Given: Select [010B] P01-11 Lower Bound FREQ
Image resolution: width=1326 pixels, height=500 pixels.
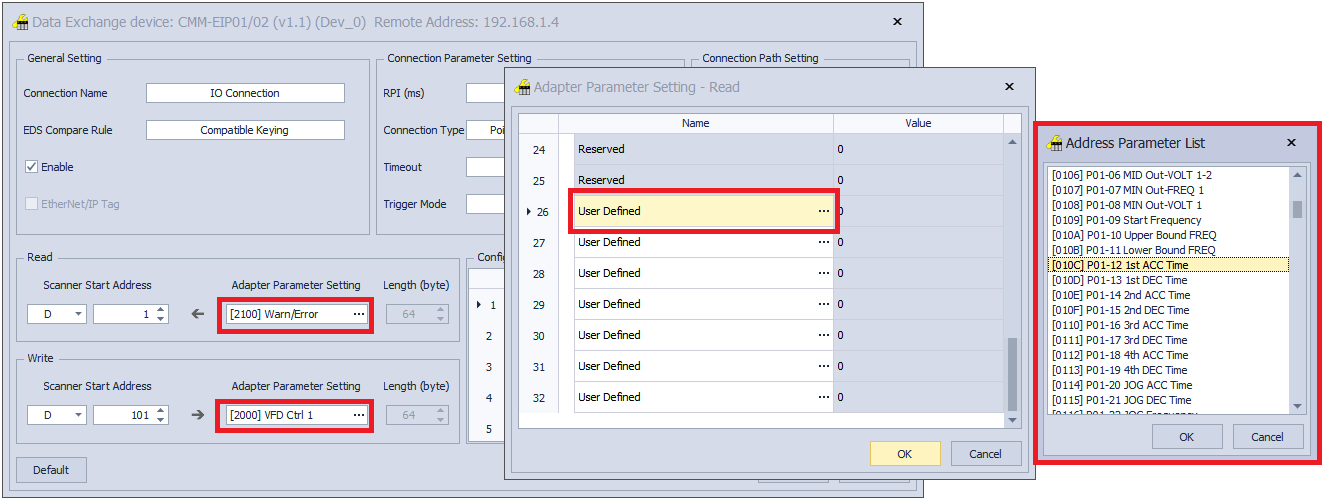Looking at the screenshot, I should (1168, 250).
